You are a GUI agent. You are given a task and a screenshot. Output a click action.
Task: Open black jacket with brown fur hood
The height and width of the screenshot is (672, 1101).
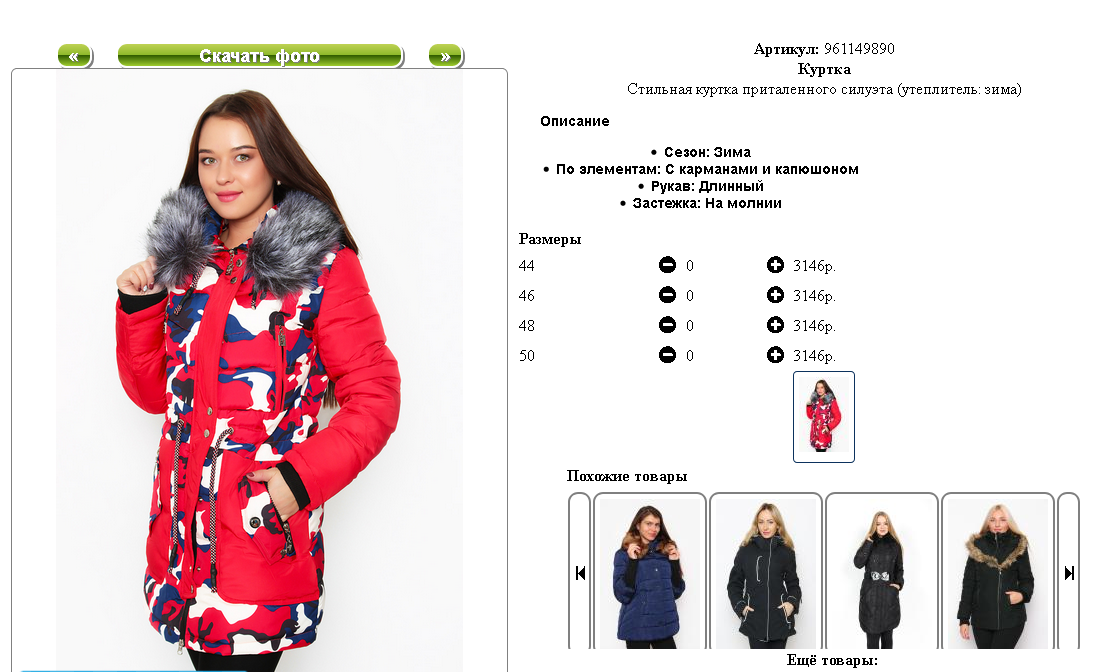coord(997,572)
